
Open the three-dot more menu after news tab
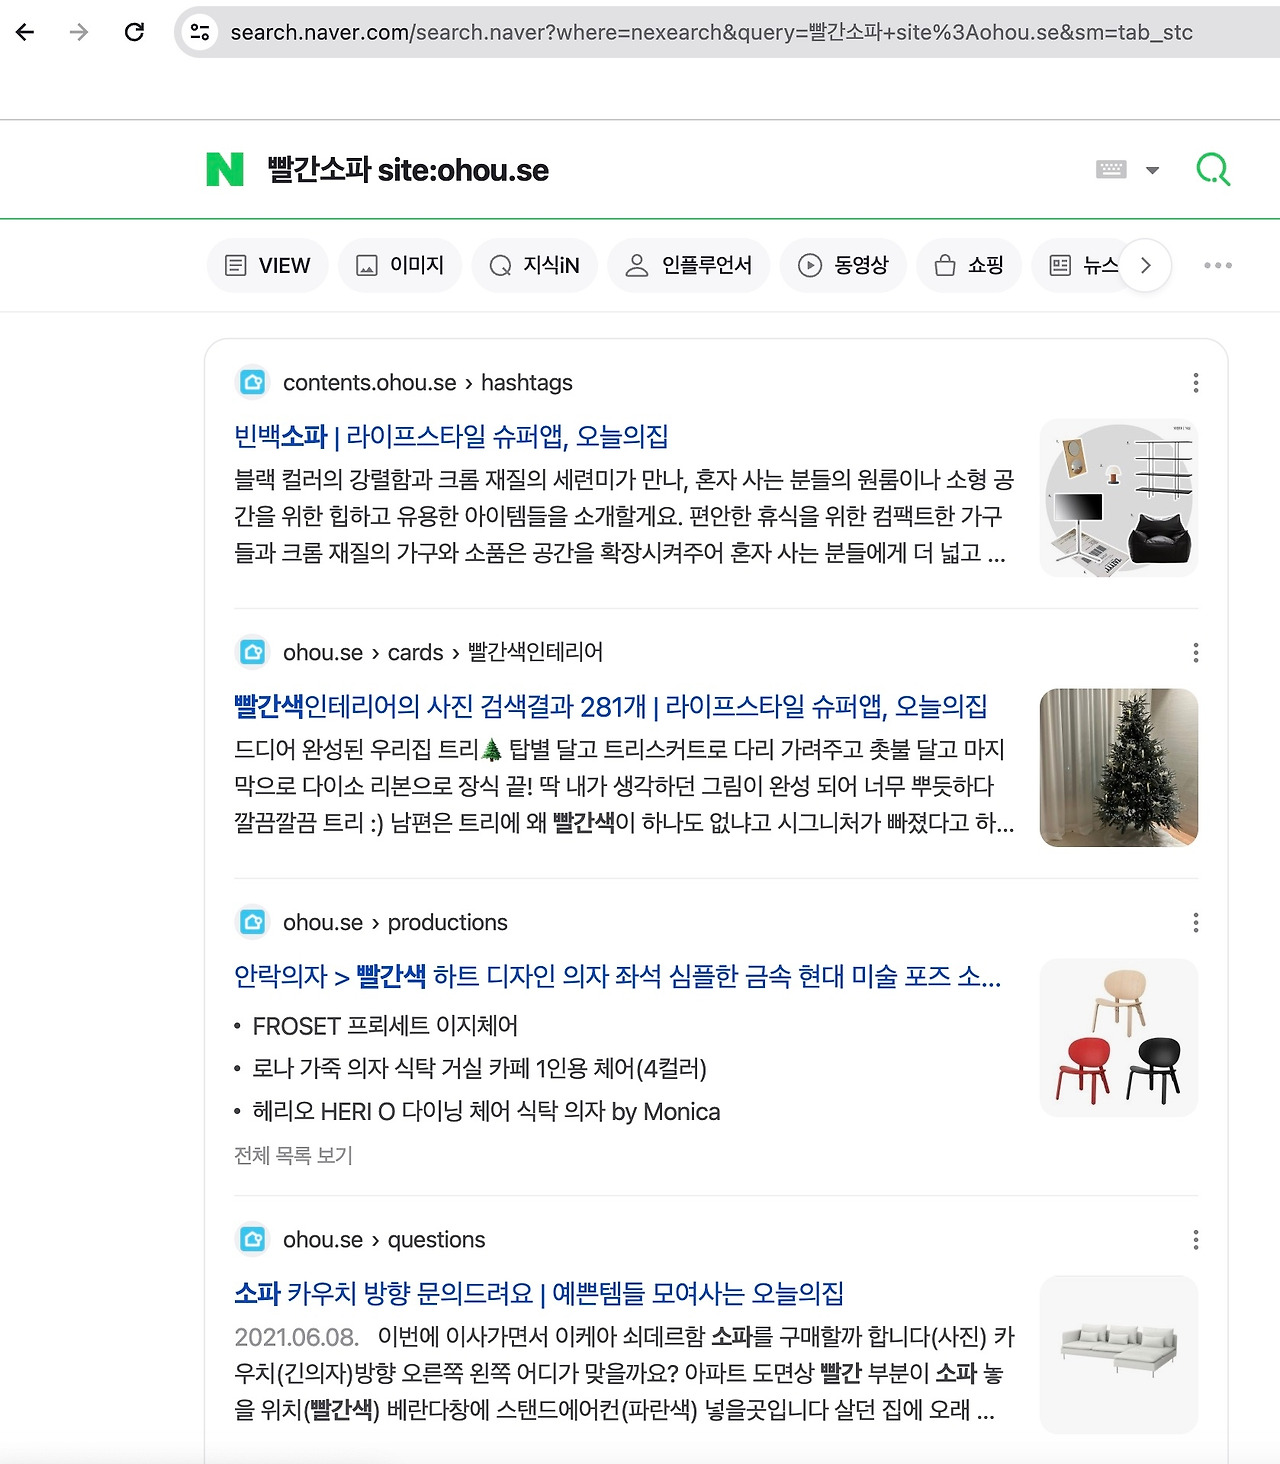1217,265
